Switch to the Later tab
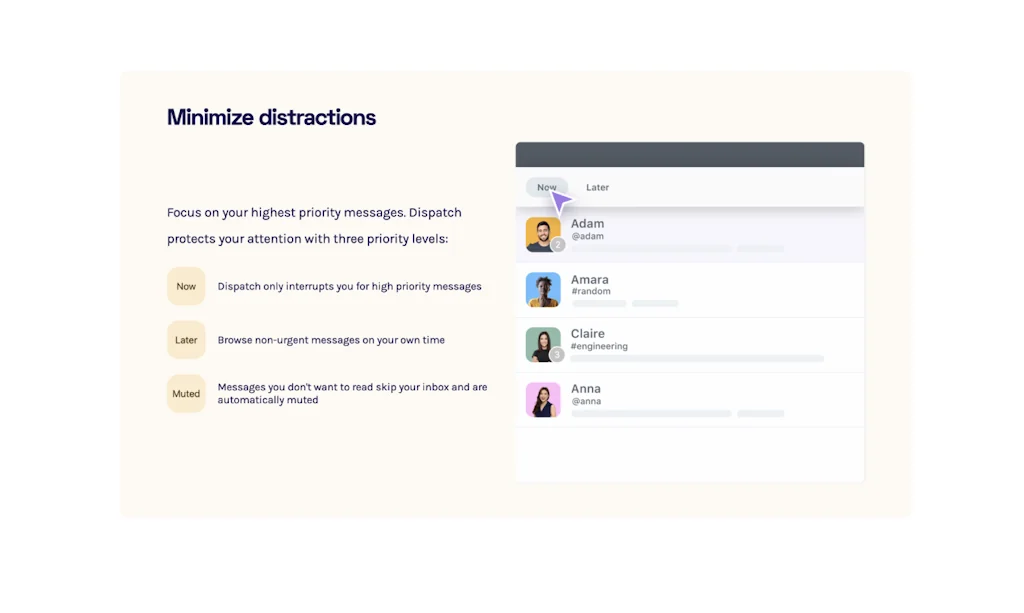The height and width of the screenshot is (613, 1024). (x=597, y=187)
